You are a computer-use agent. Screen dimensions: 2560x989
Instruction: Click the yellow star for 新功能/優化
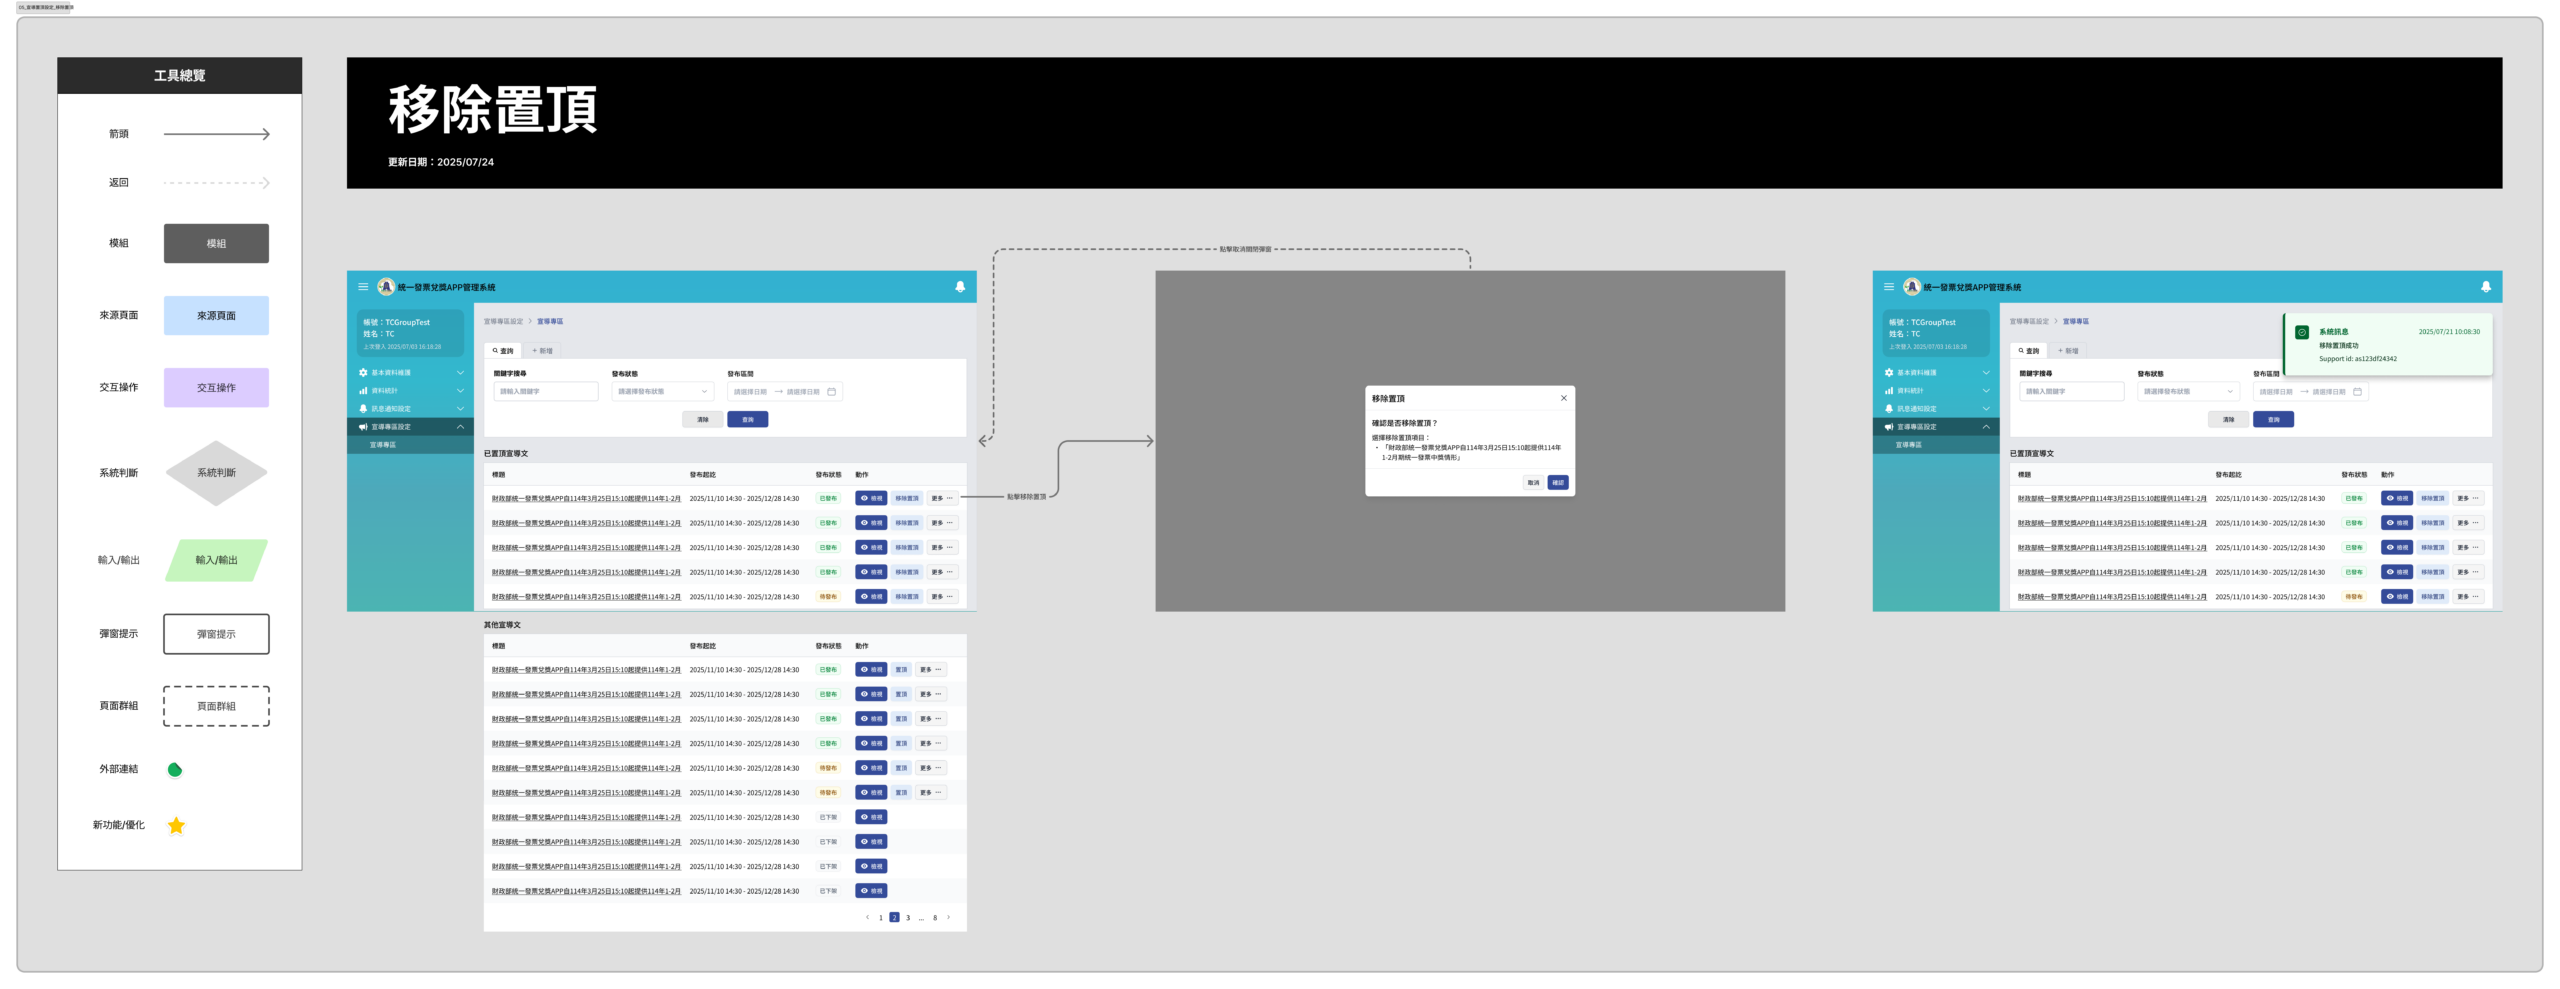[176, 826]
